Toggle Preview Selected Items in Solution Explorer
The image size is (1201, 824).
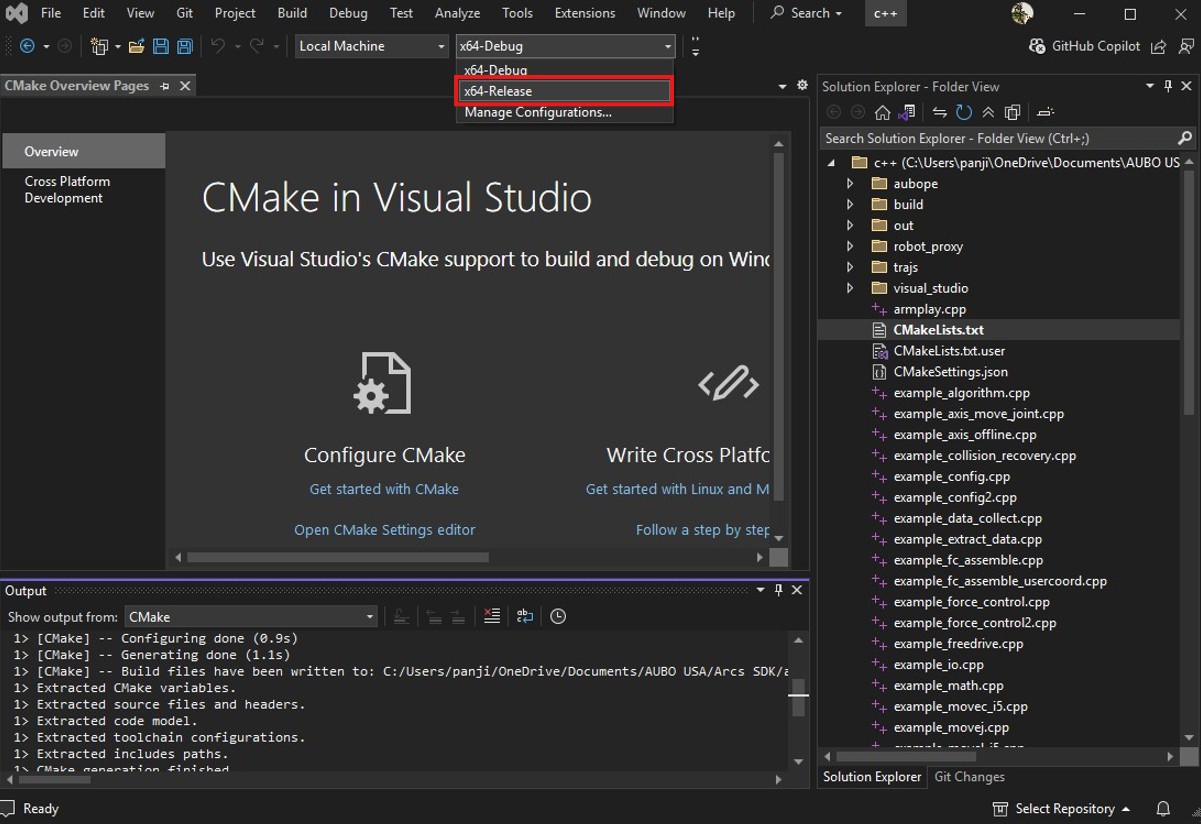click(1046, 112)
